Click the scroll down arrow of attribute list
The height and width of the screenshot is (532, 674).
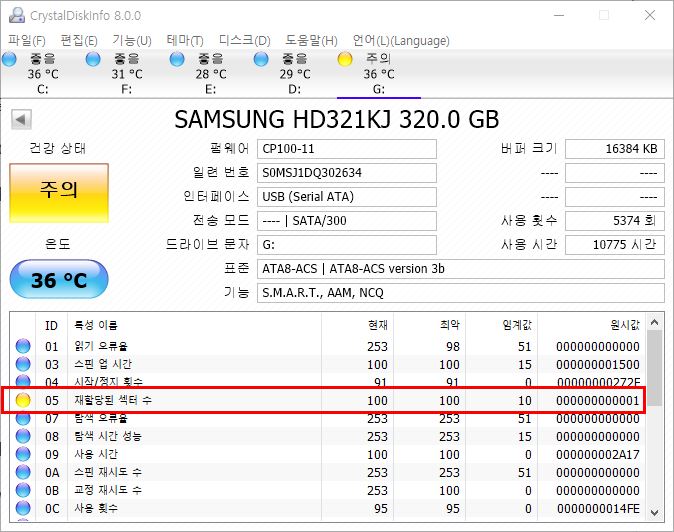[655, 513]
